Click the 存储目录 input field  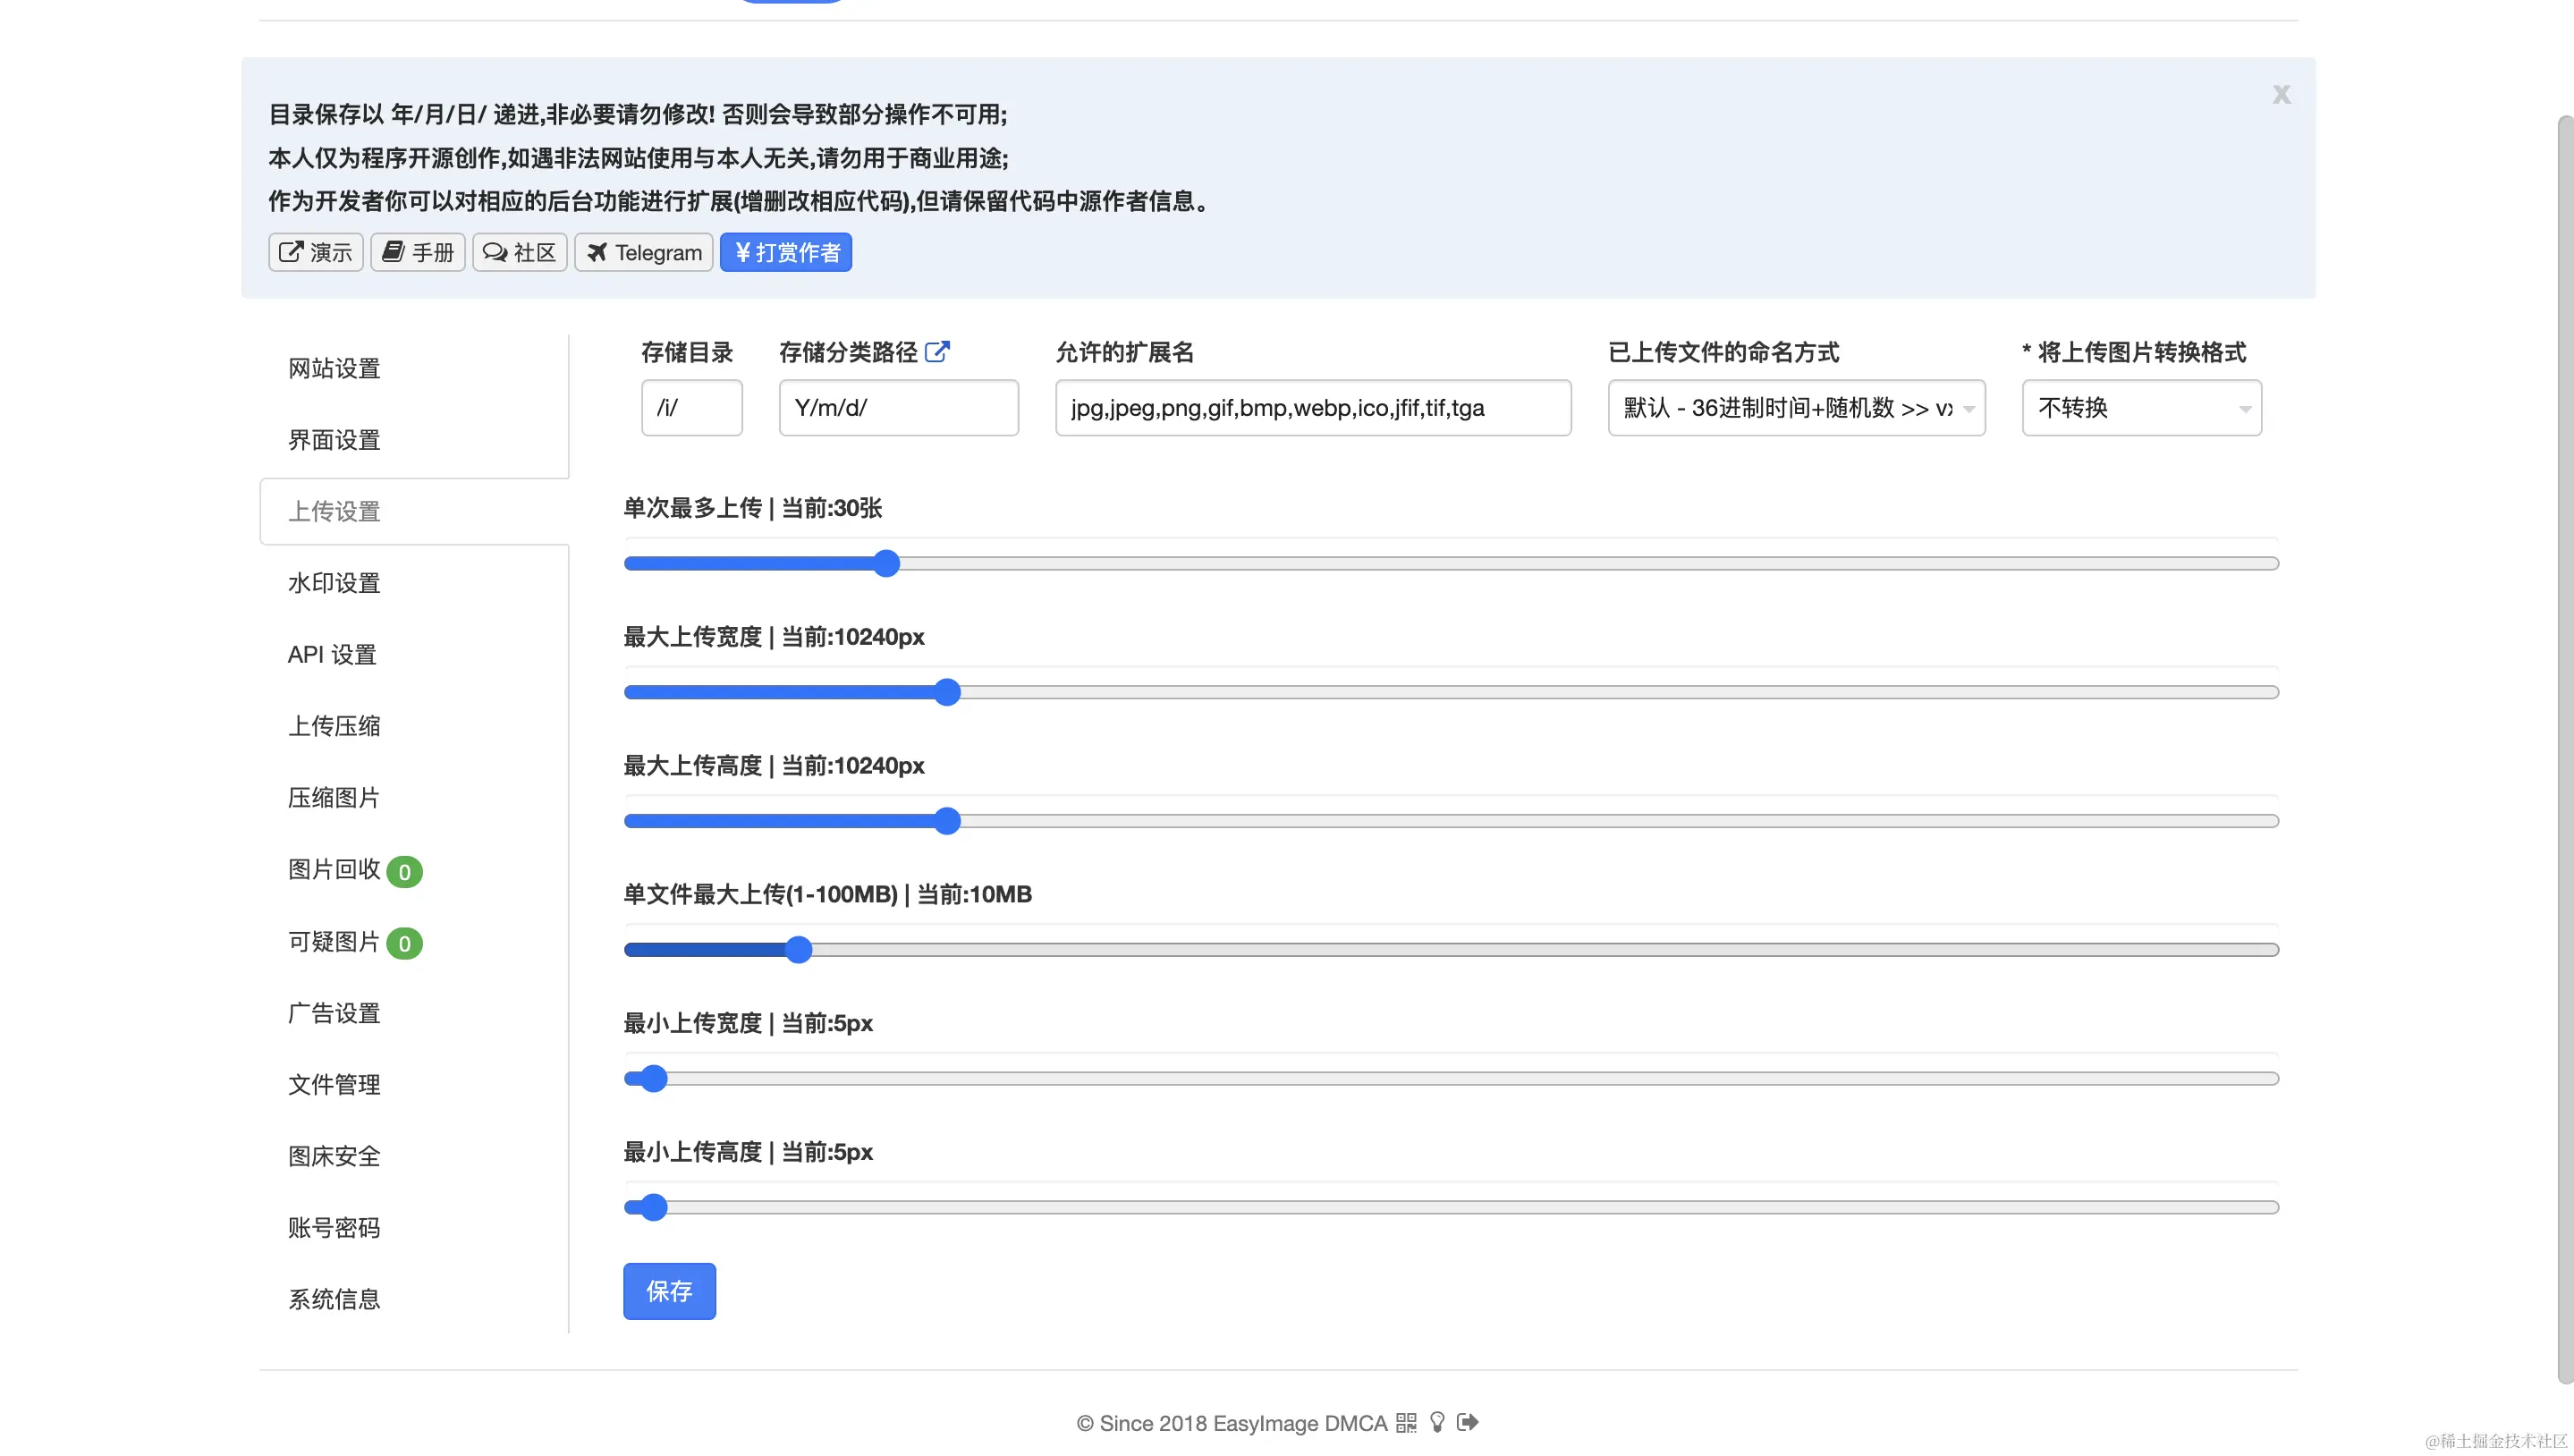pos(691,408)
